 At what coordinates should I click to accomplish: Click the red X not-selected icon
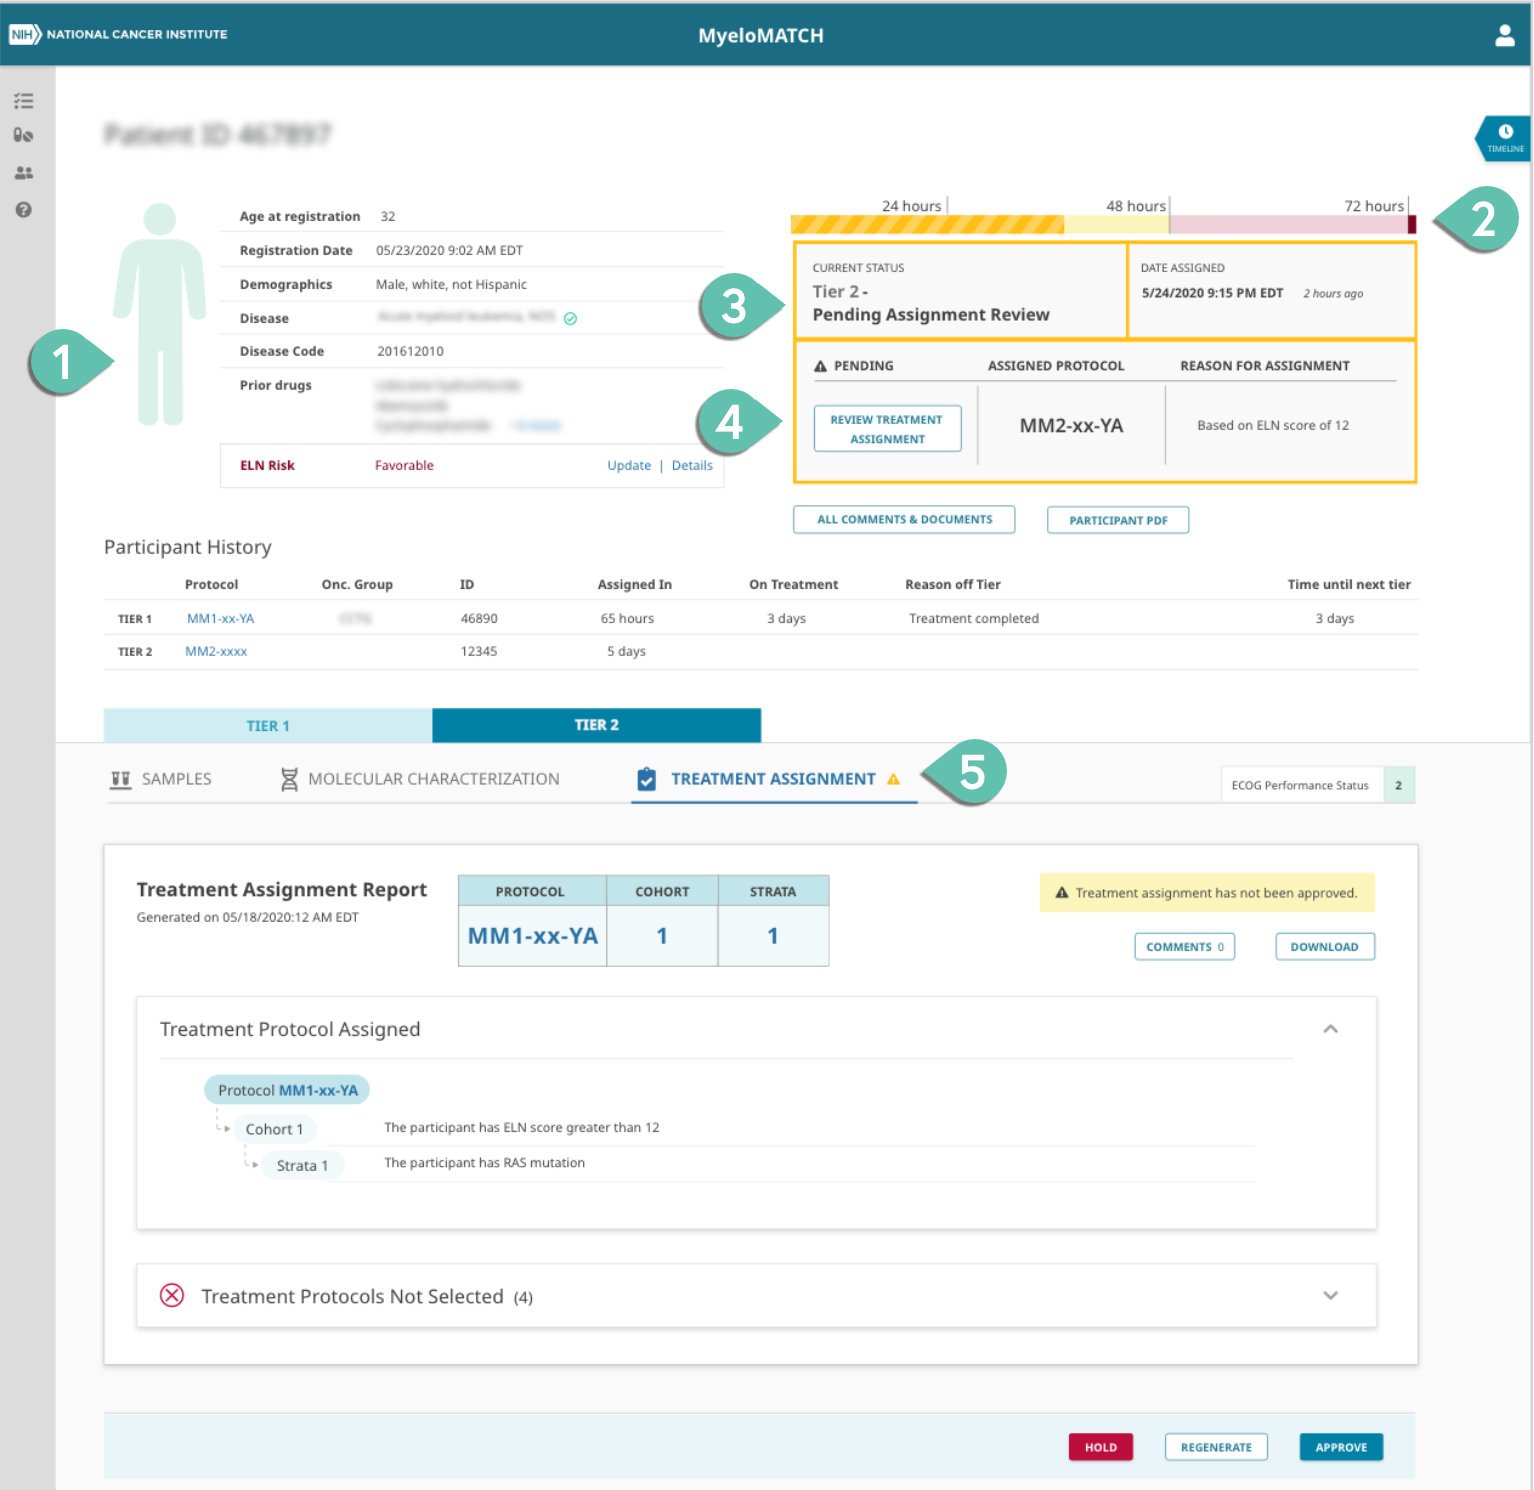click(172, 1296)
